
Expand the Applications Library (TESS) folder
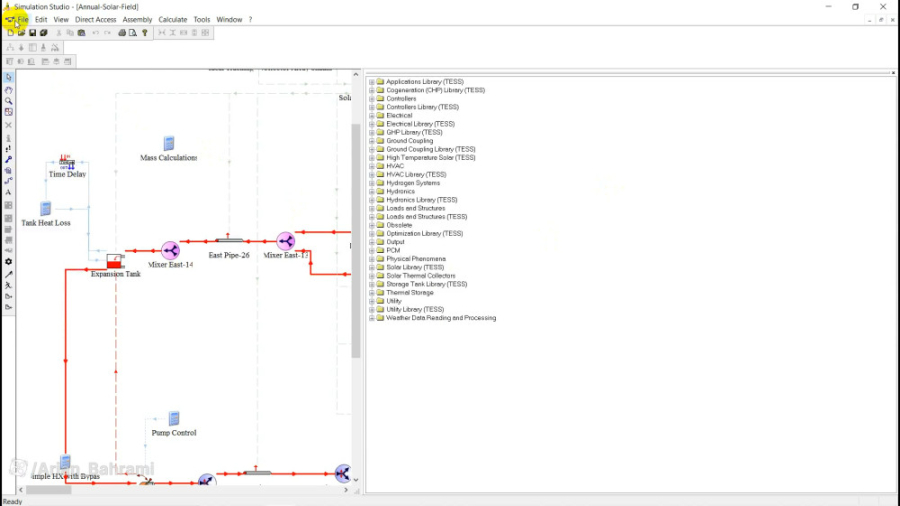pos(372,82)
